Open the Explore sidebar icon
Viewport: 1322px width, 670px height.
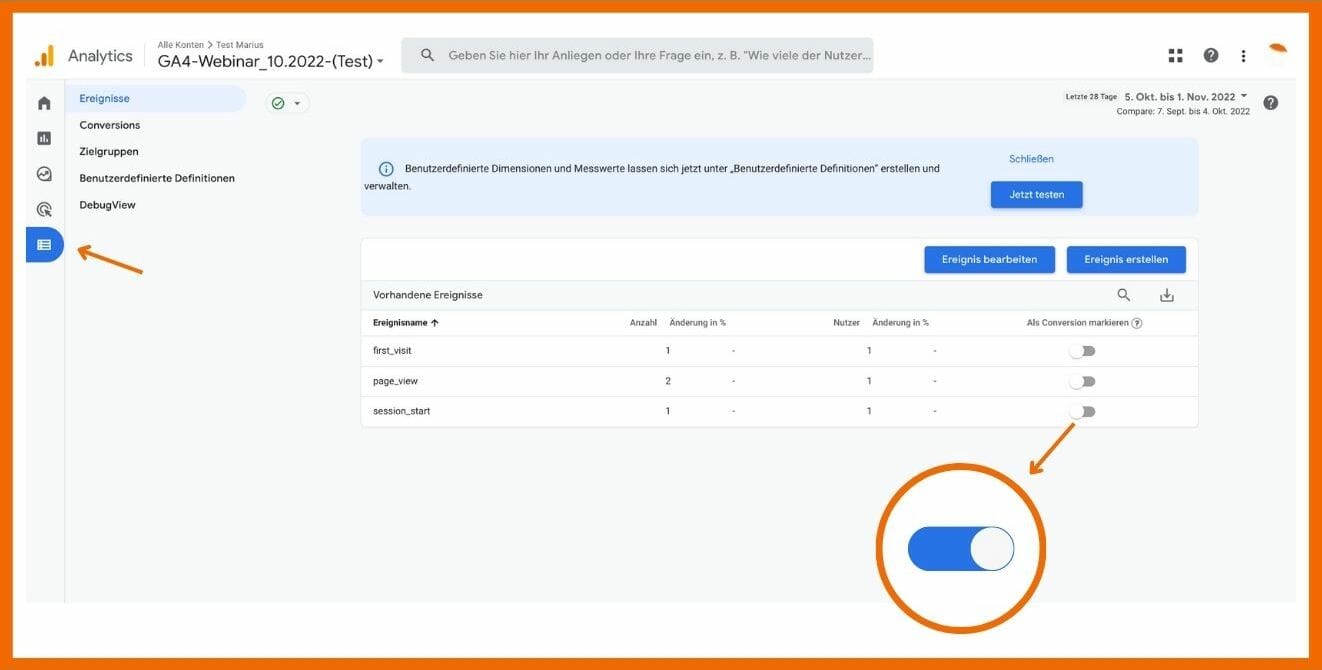pos(44,174)
